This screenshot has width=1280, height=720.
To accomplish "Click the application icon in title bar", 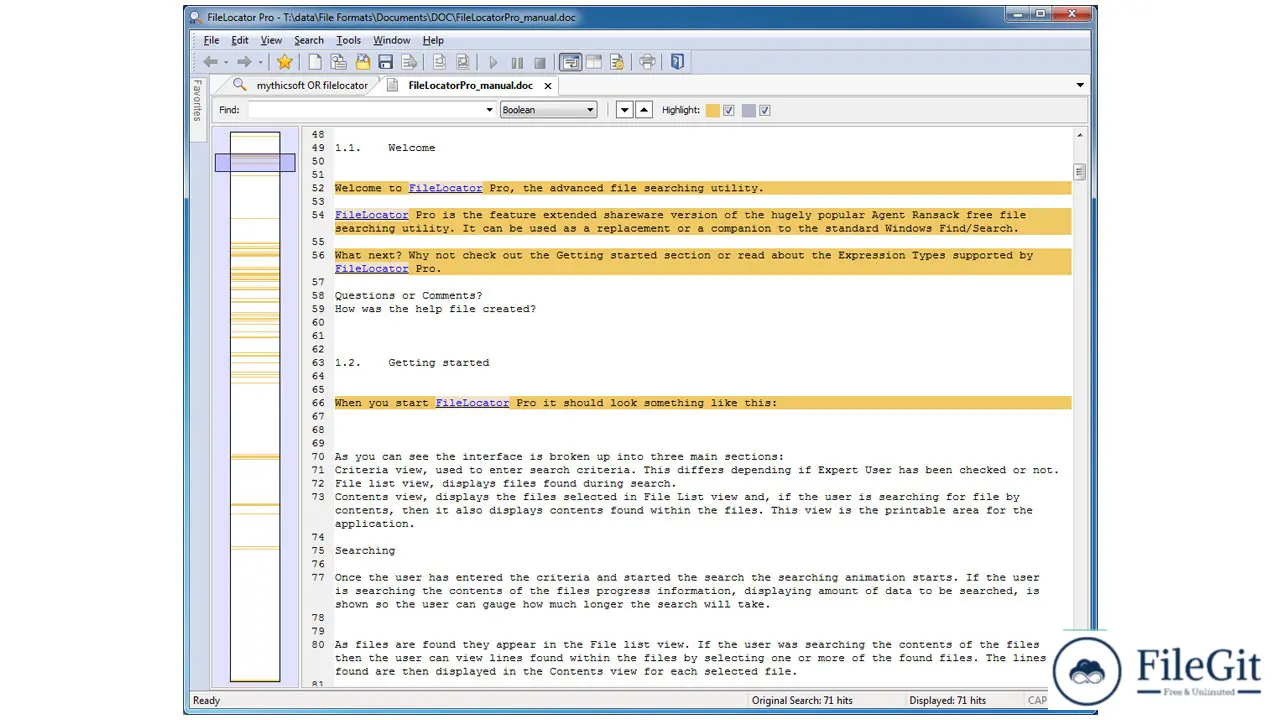I will pyautogui.click(x=196, y=17).
